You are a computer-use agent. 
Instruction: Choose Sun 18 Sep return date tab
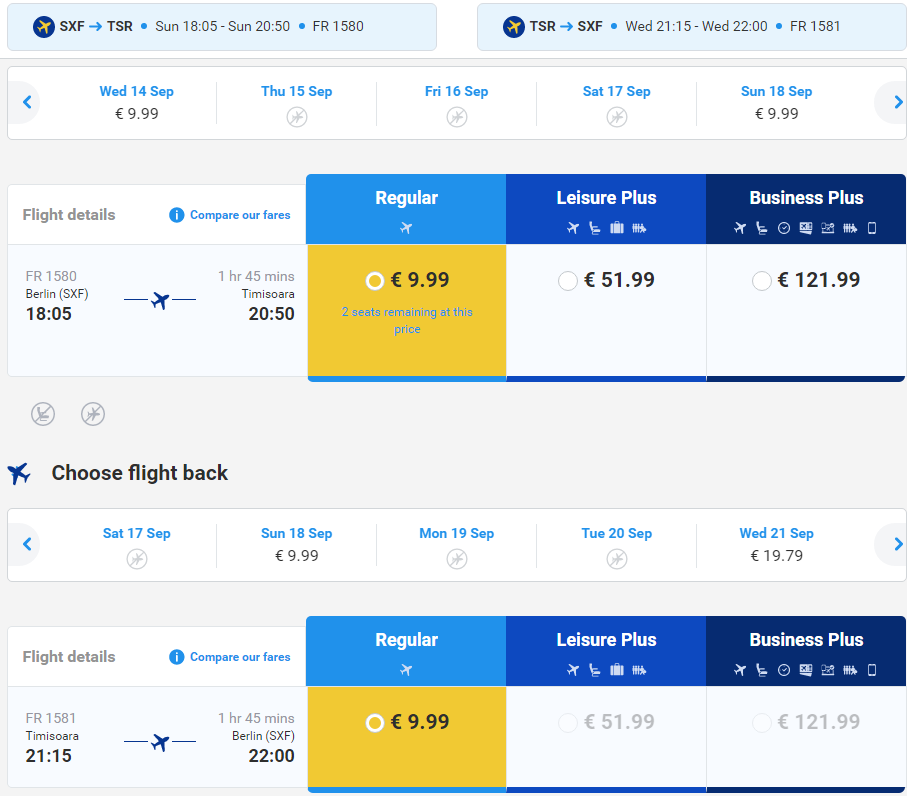[x=296, y=544]
